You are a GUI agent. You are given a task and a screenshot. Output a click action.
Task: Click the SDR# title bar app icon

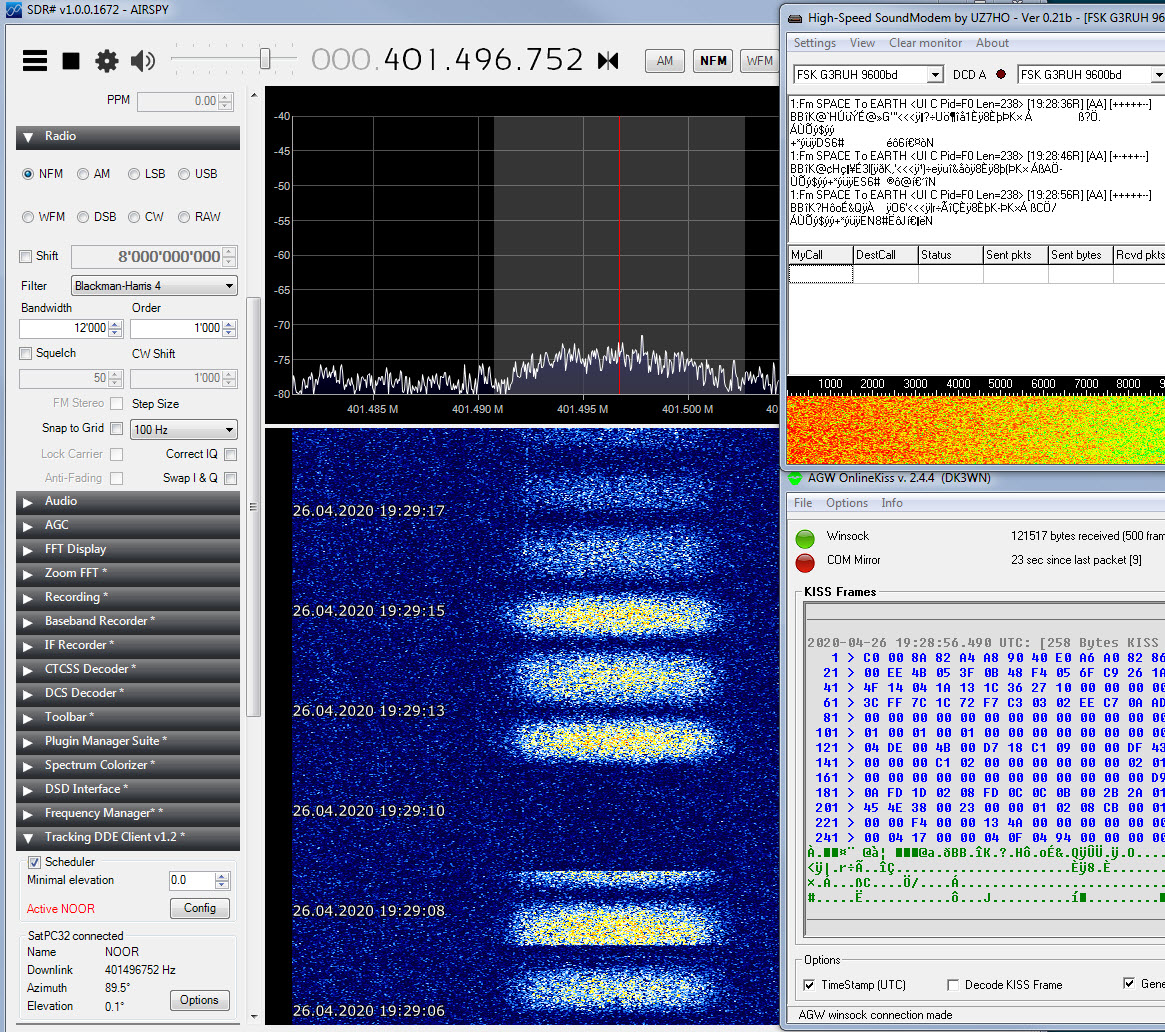pos(13,10)
